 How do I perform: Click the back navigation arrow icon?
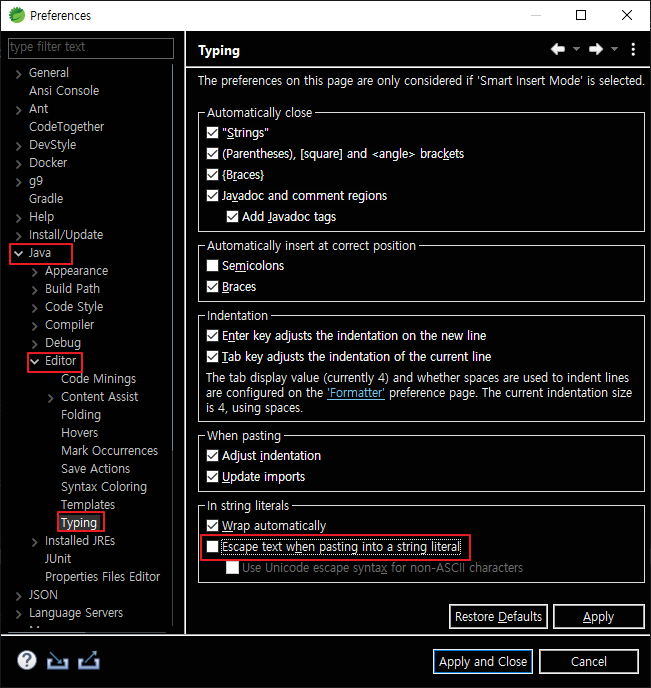coord(558,49)
